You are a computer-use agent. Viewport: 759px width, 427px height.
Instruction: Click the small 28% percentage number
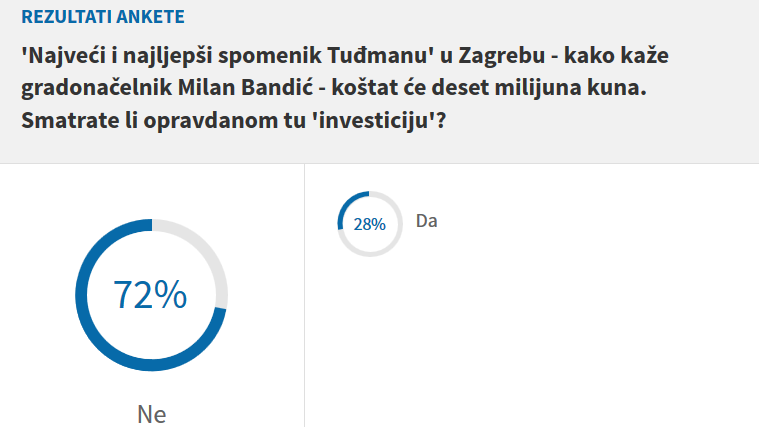tap(369, 224)
